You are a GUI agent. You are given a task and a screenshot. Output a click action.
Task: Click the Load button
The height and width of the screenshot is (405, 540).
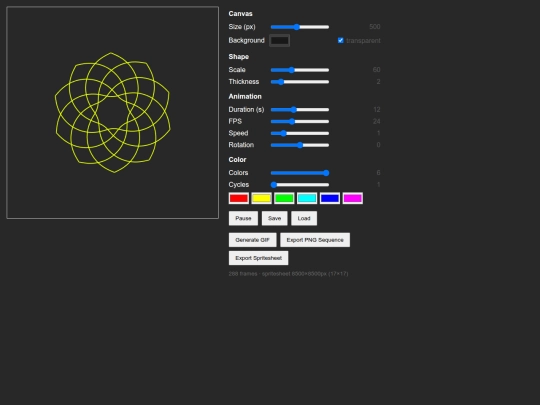click(x=304, y=218)
